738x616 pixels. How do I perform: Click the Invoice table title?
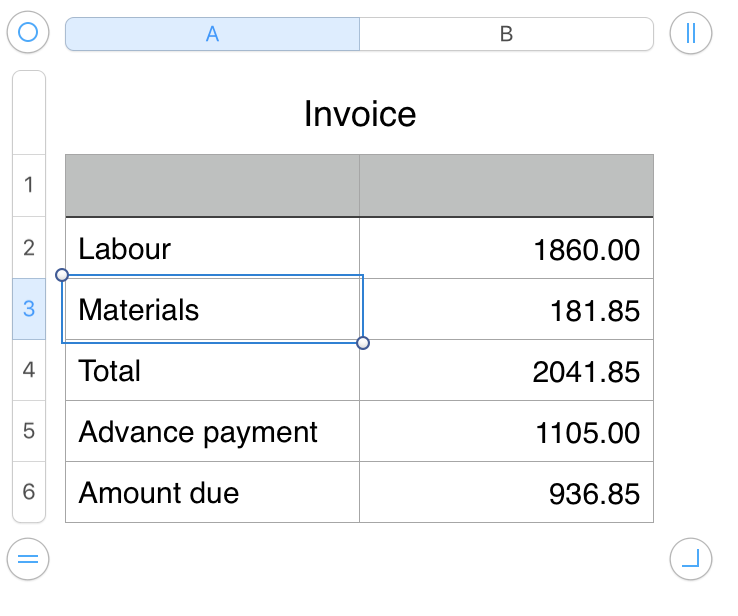(360, 114)
